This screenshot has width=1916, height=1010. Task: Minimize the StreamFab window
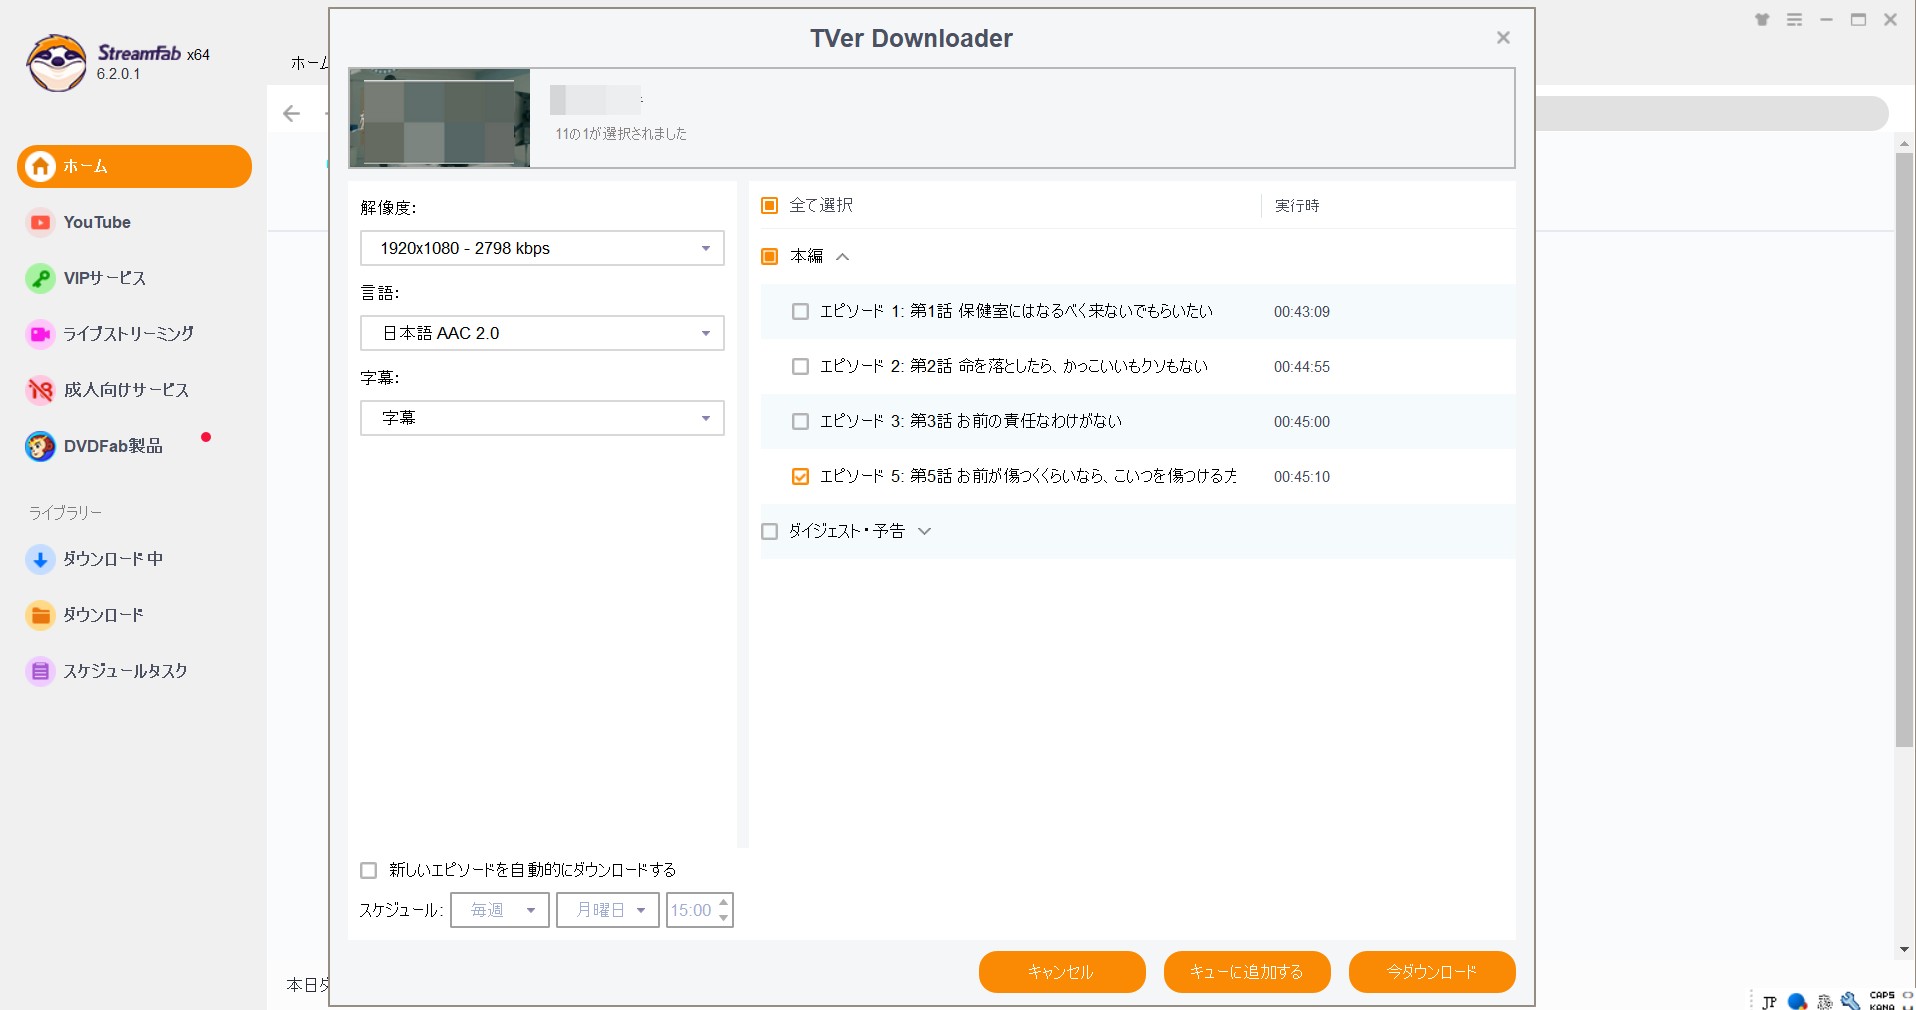[x=1826, y=20]
